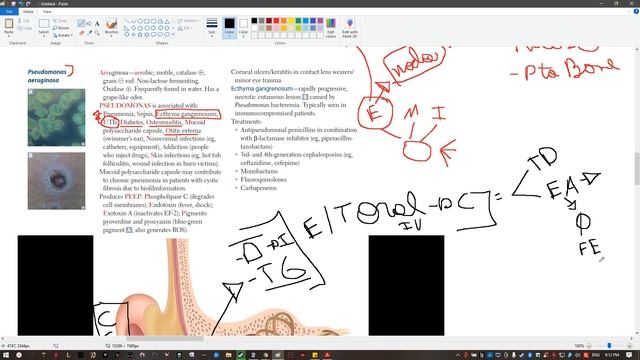This screenshot has width=640, height=360.
Task: Choose the Pentagon shape
Action: [140, 28]
